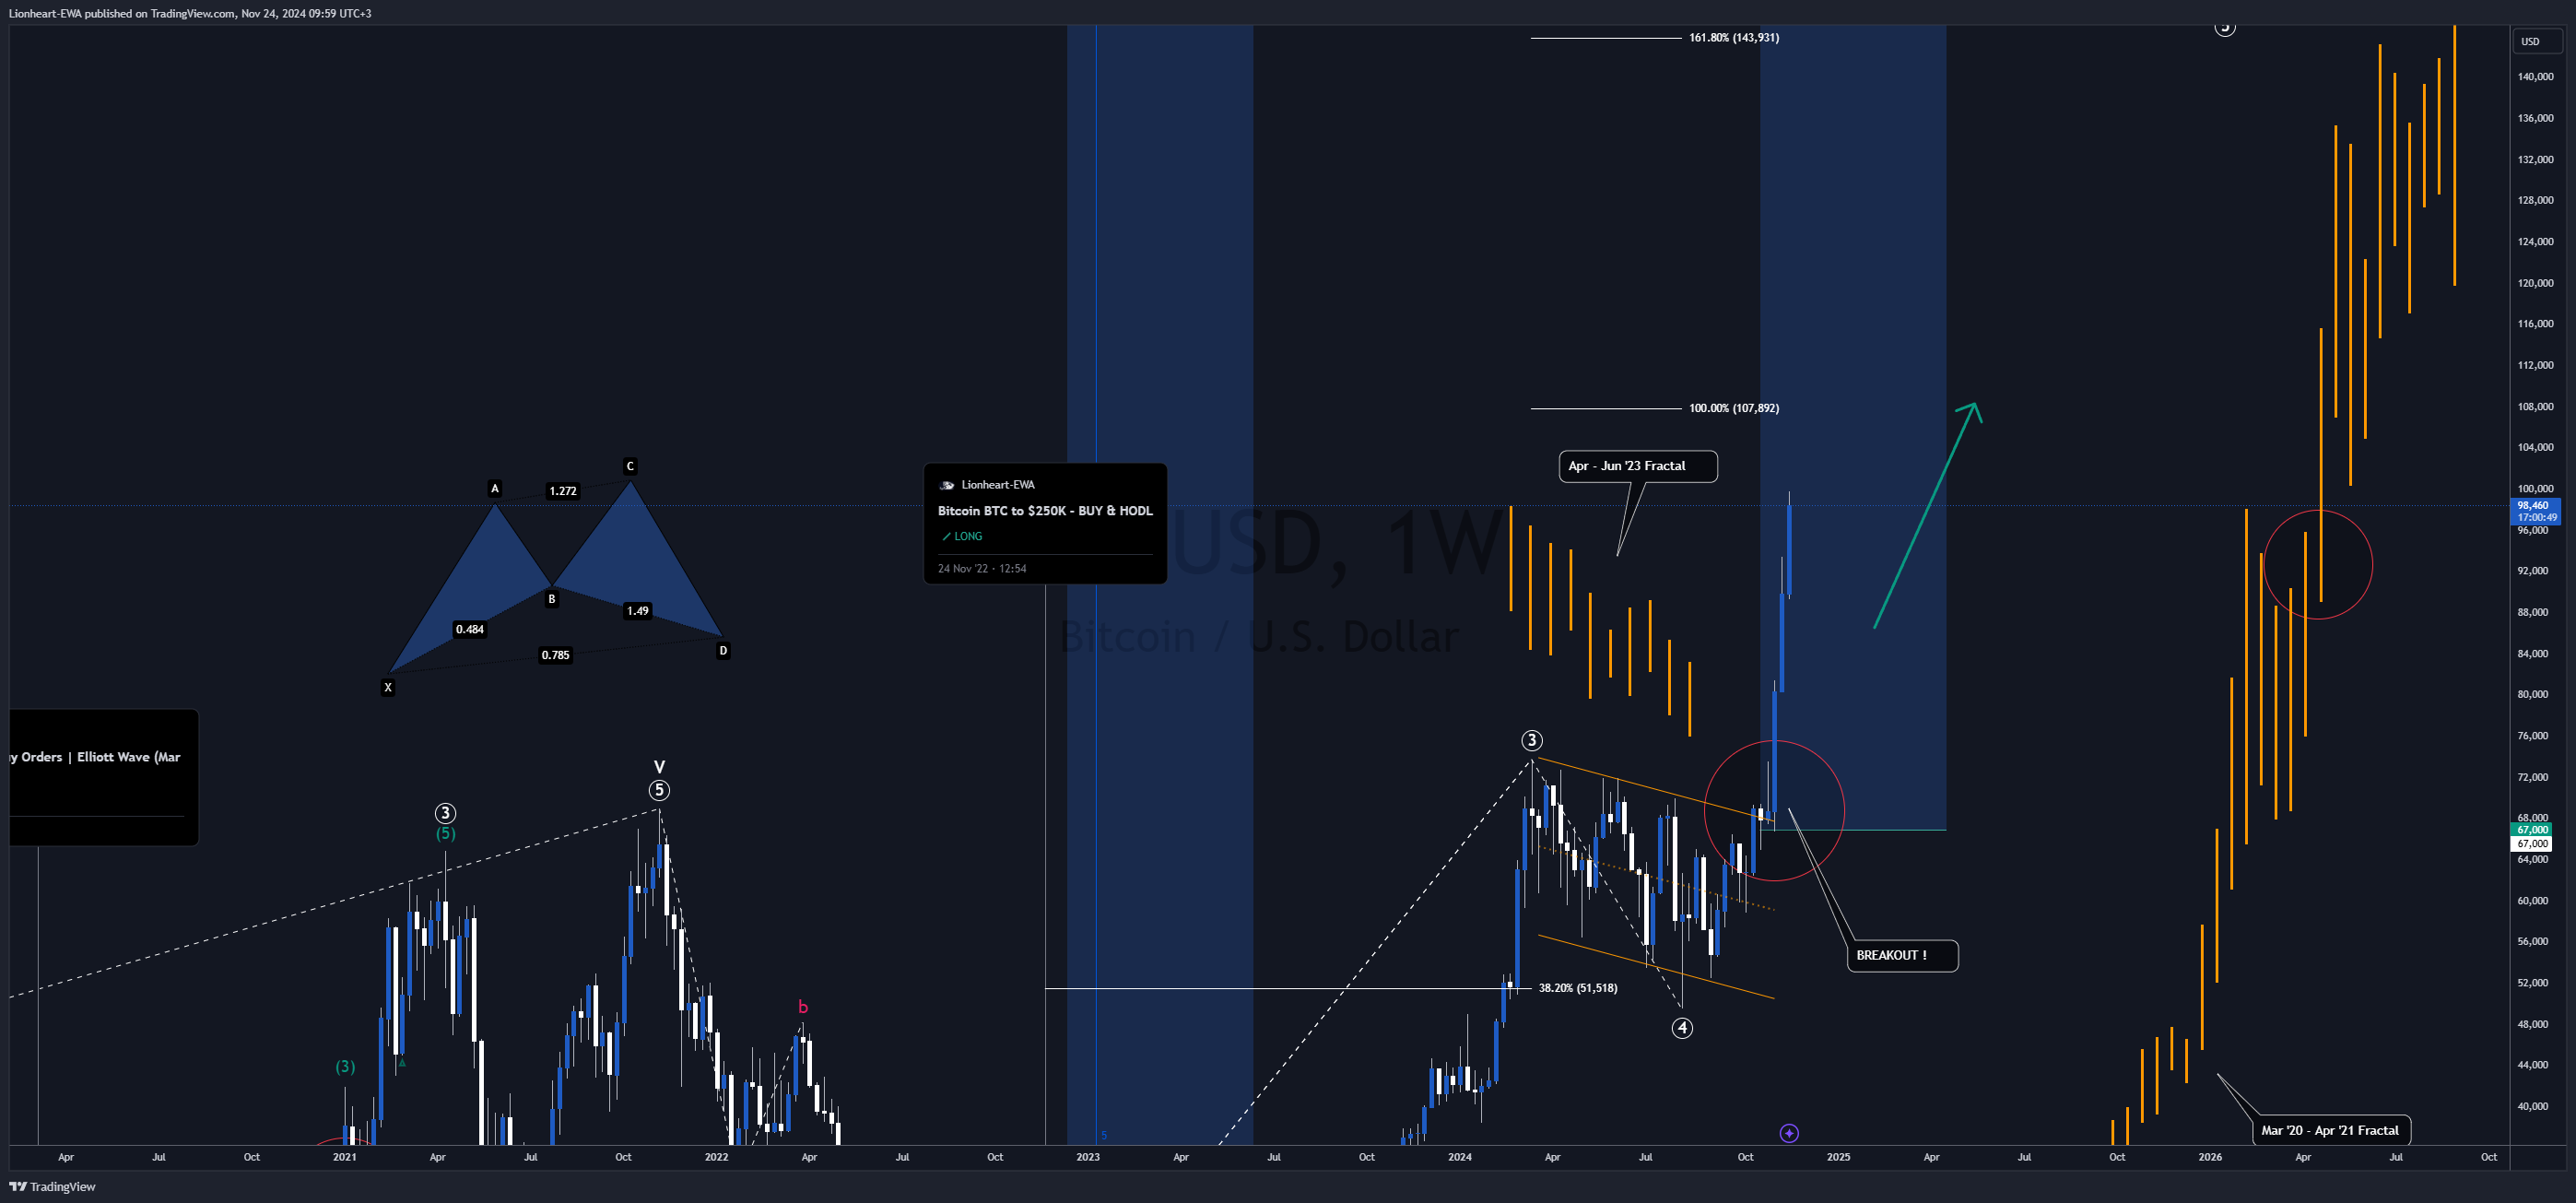The image size is (2576, 1203).
Task: Click the 'Orders | Elliott Wave' idea card
Action: tap(104, 777)
